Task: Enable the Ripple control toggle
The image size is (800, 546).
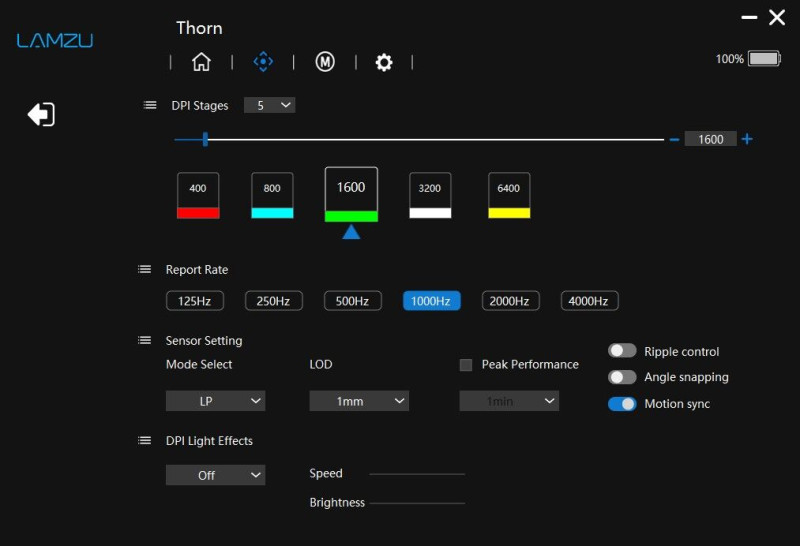Action: 622,351
